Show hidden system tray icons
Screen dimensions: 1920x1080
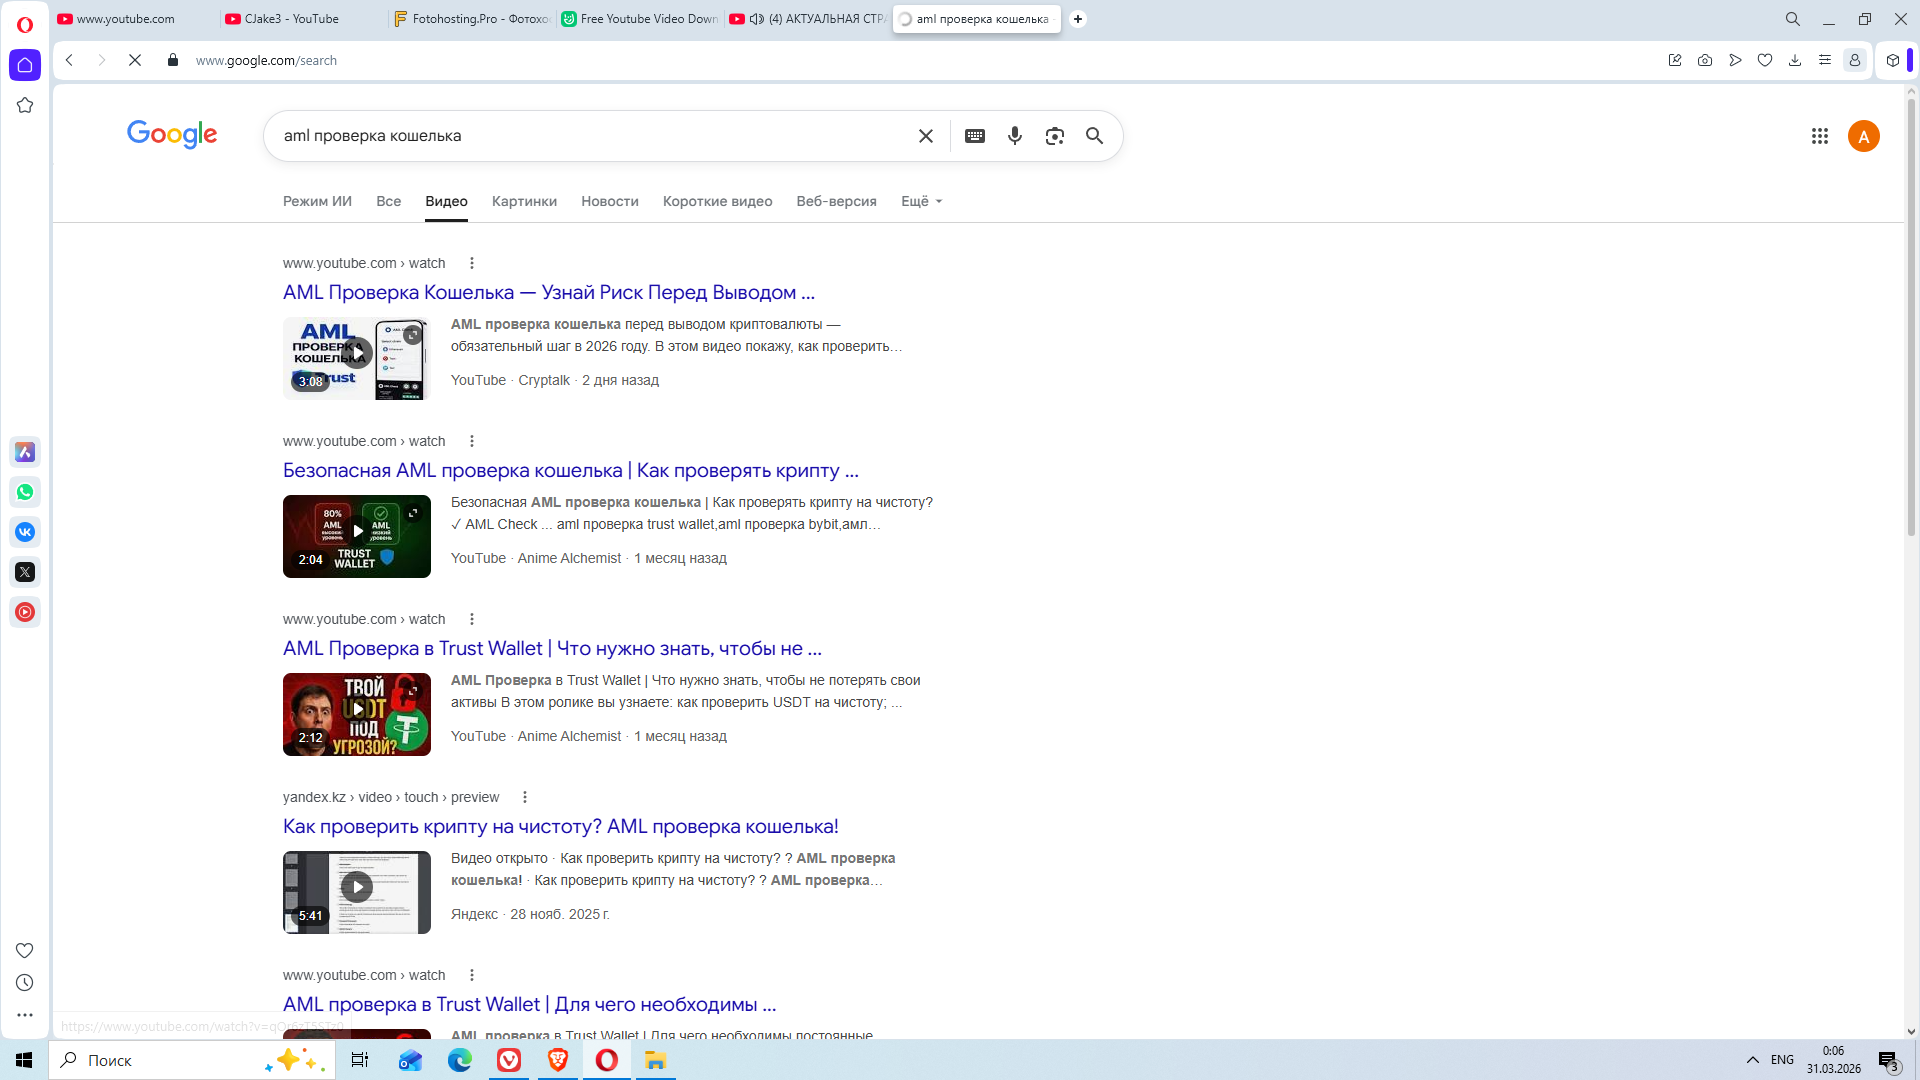coord(1752,1060)
